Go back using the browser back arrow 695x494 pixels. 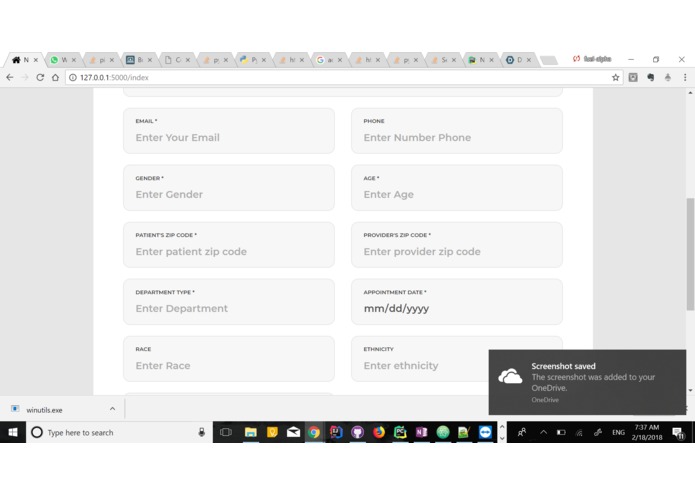(x=10, y=78)
